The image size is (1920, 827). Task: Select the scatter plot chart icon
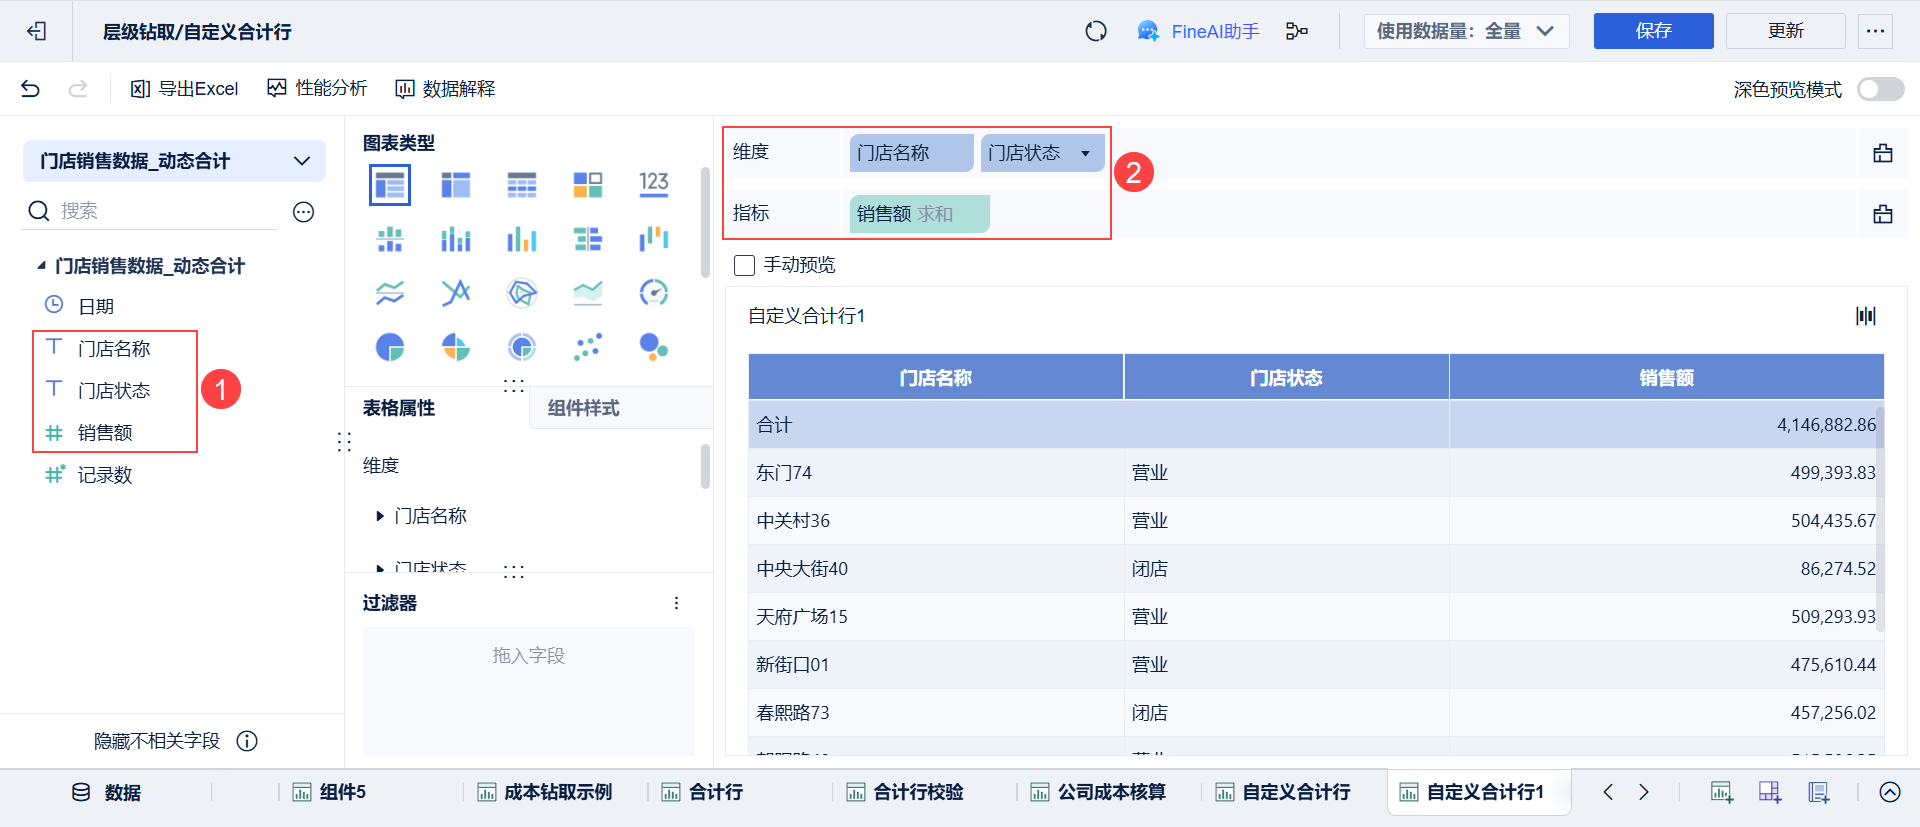click(588, 347)
